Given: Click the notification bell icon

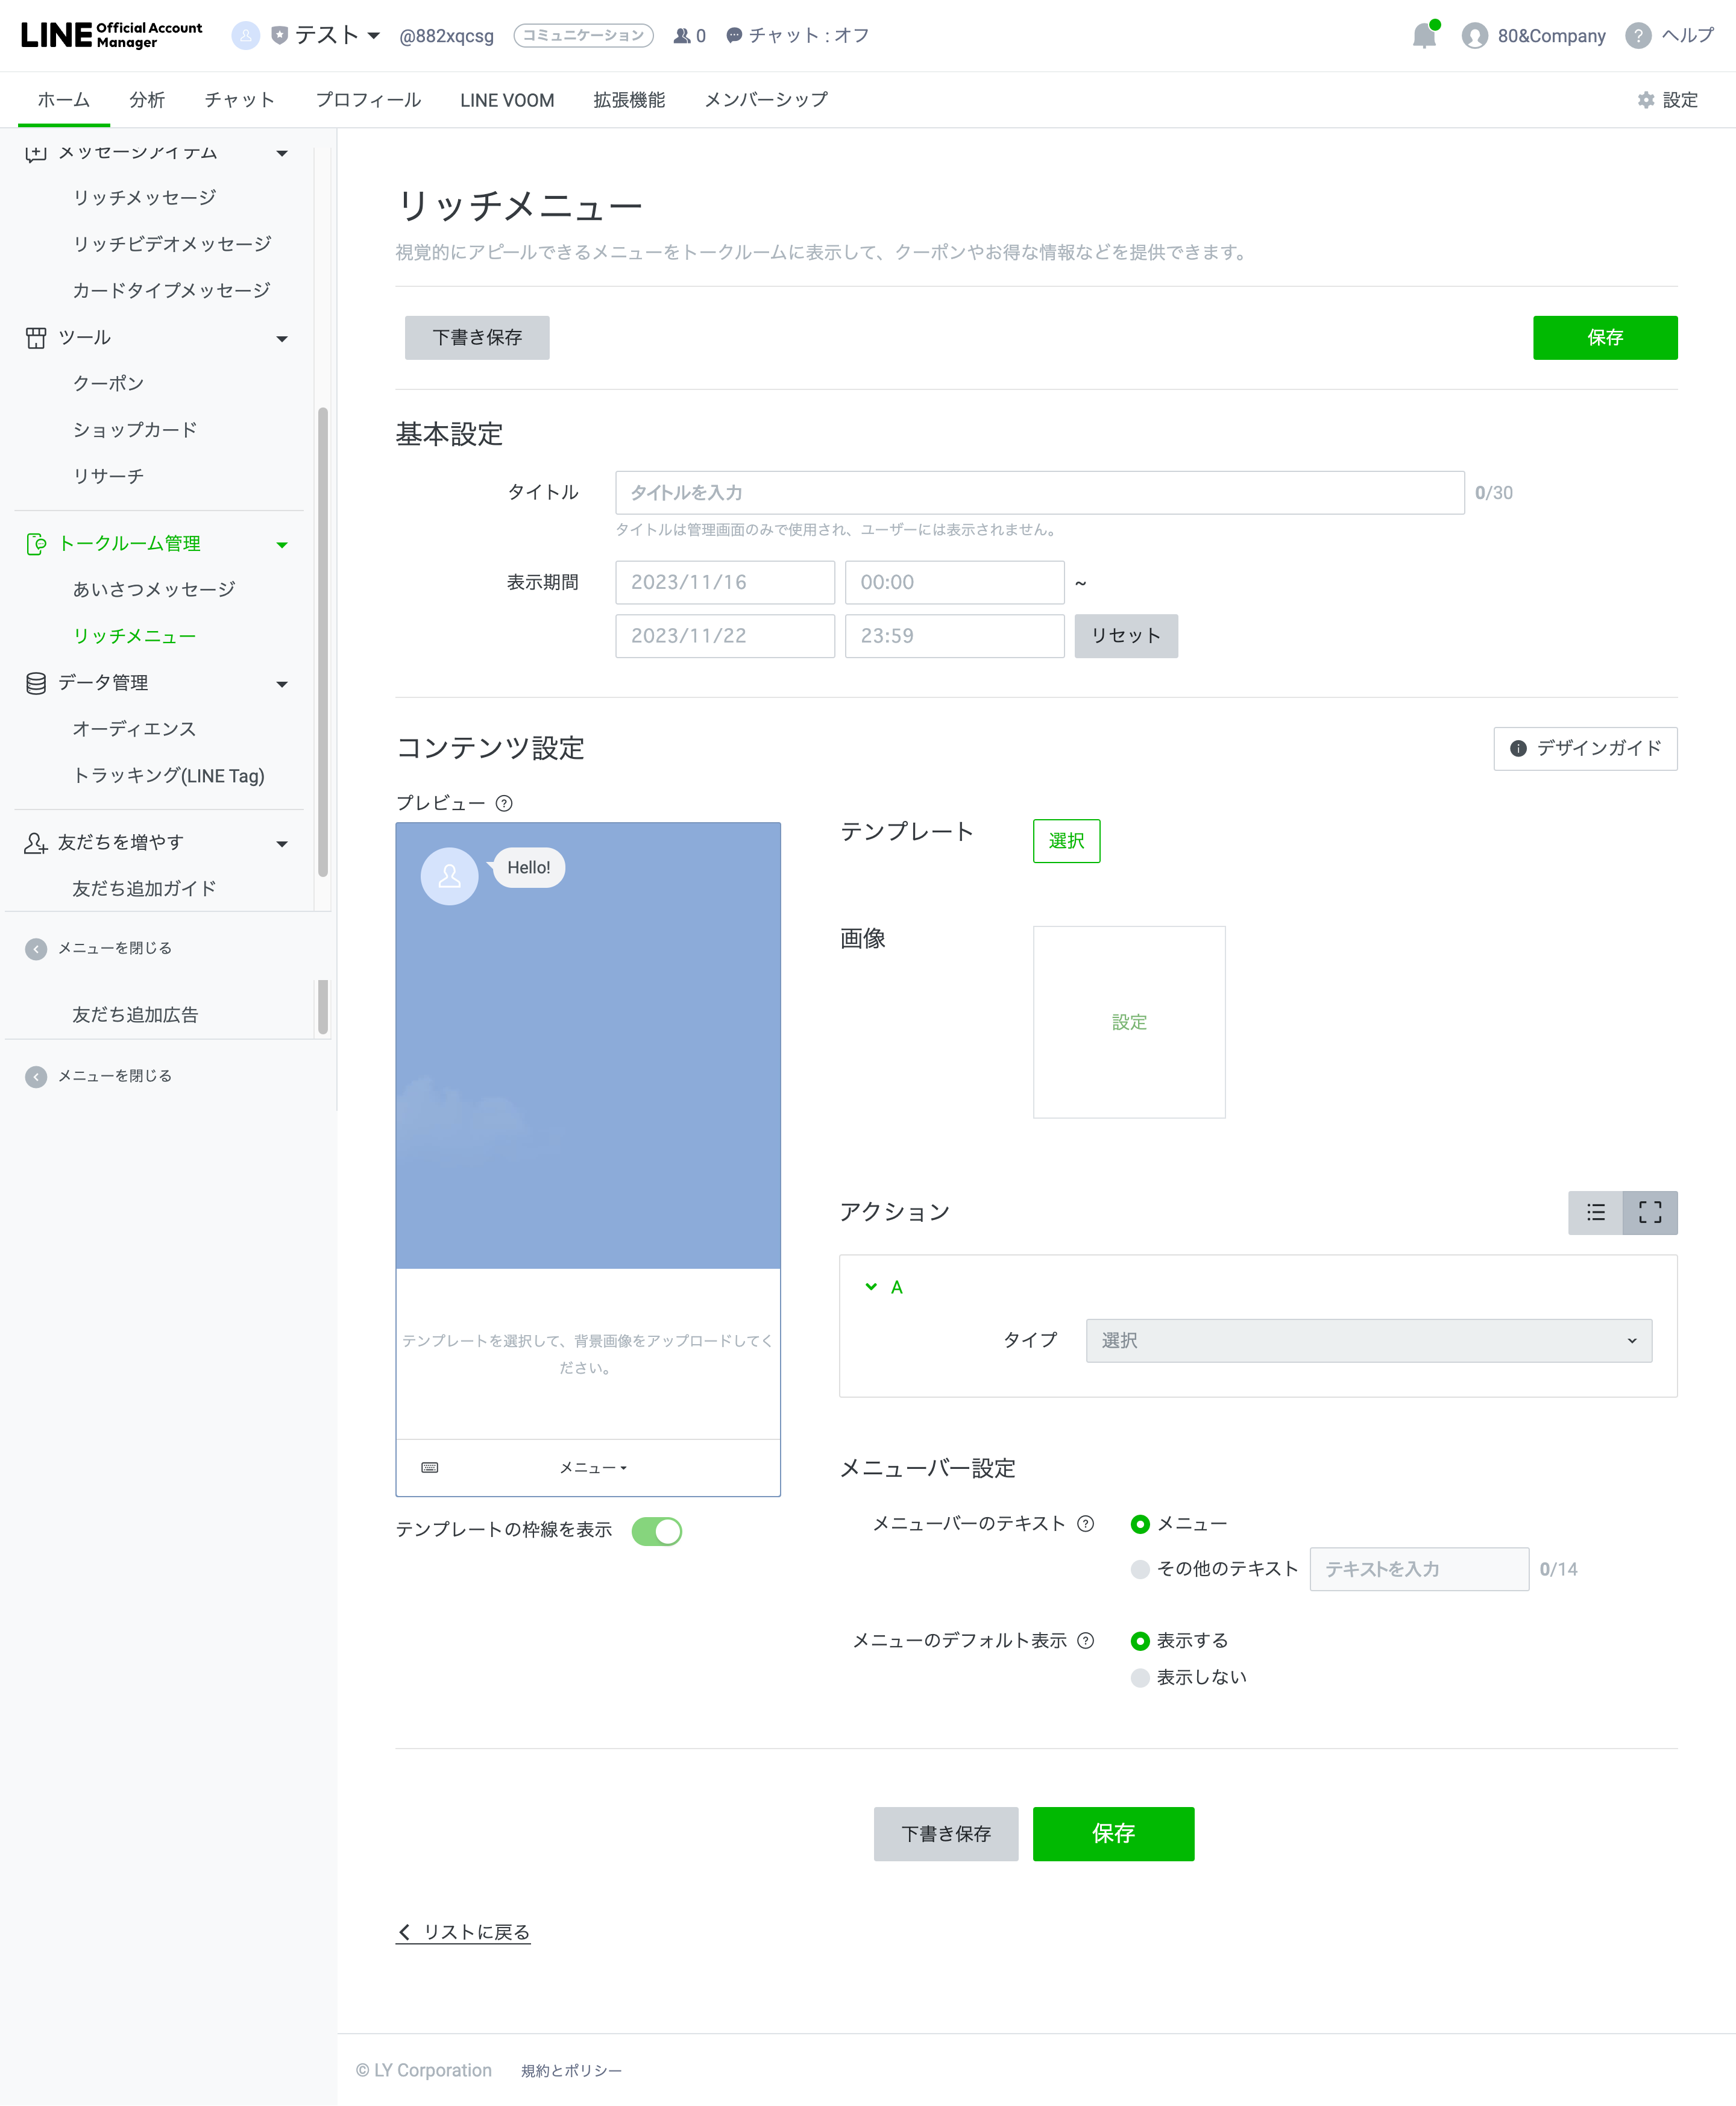Looking at the screenshot, I should pyautogui.click(x=1423, y=36).
